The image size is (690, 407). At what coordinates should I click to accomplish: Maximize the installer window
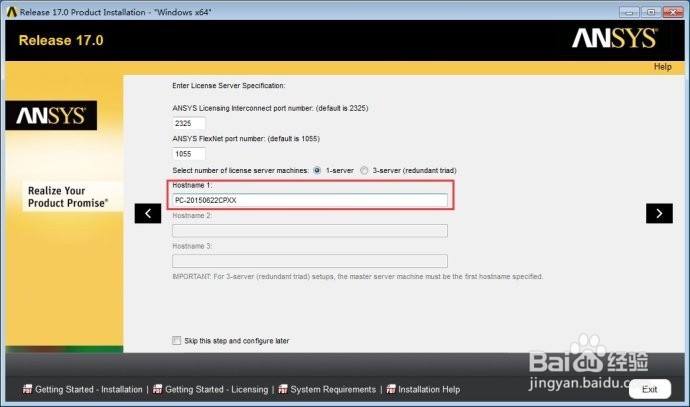coord(651,12)
